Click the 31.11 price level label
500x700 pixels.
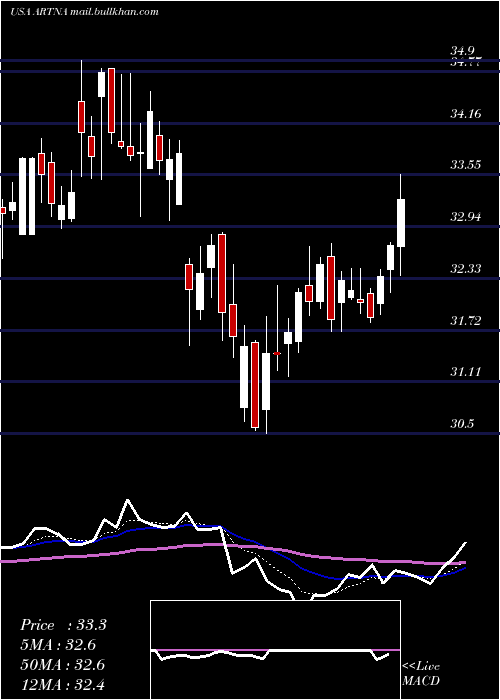466,371
